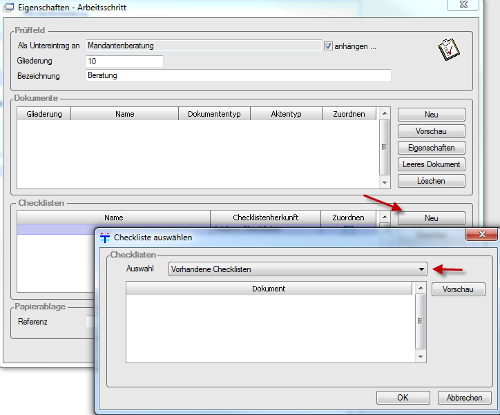Viewport: 500px width, 415px height.
Task: Click the Checklistenherkunft column header
Action: click(x=265, y=217)
